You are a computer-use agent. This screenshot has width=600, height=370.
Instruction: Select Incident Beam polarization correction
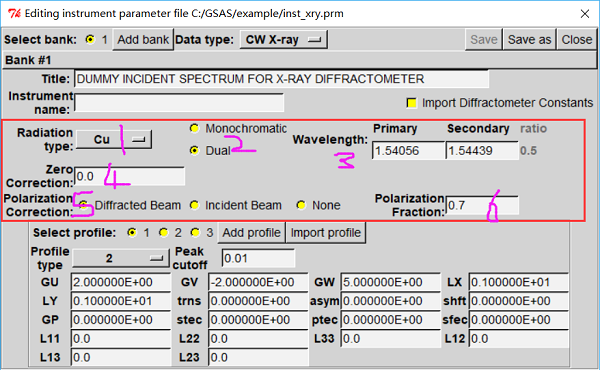(x=194, y=205)
